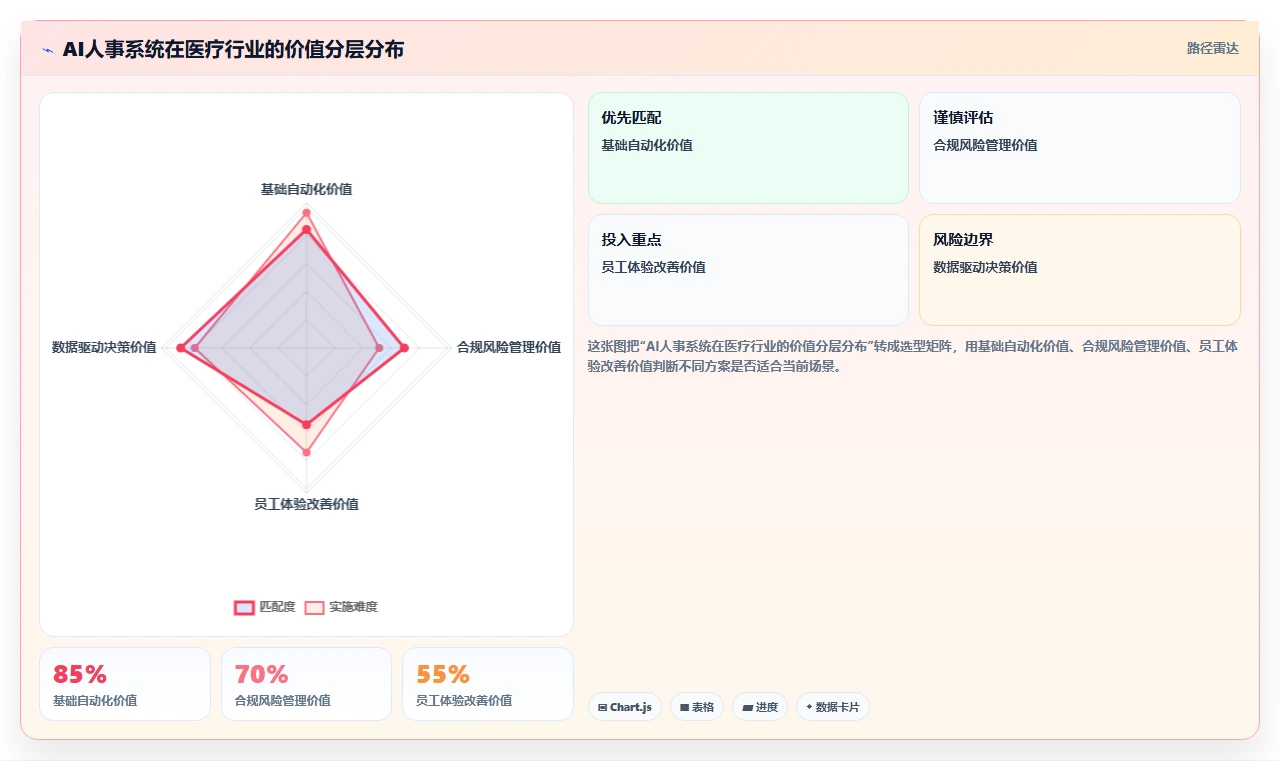Click the 基础自动化价值 radar axis label
The image size is (1280, 761).
[306, 189]
